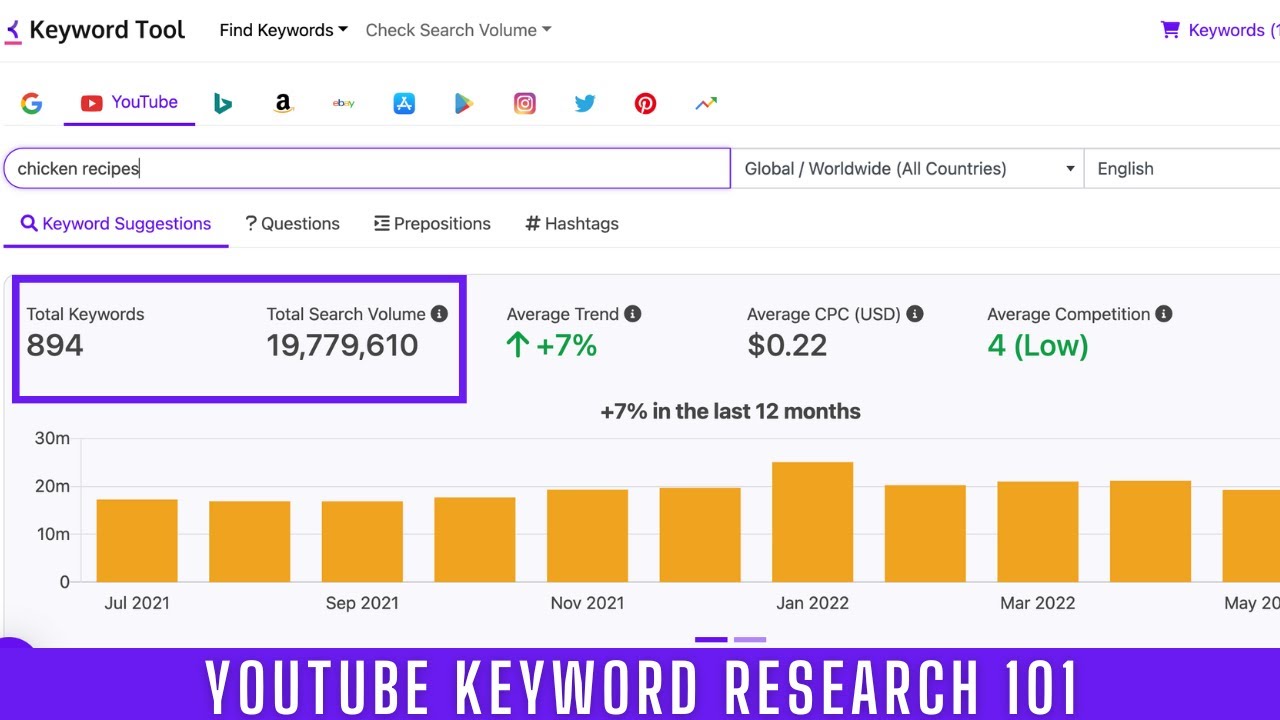Click the total keywords value 894

pos(55,346)
